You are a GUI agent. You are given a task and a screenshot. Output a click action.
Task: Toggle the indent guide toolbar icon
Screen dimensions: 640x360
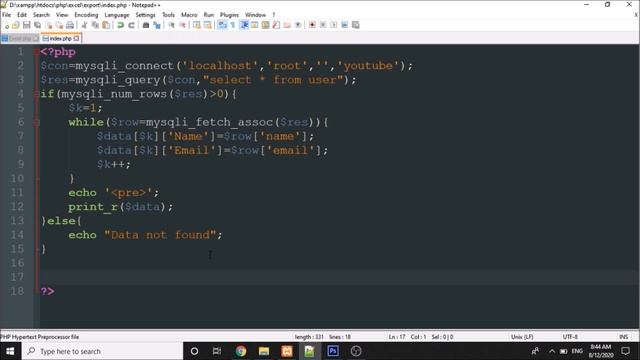[x=244, y=25]
